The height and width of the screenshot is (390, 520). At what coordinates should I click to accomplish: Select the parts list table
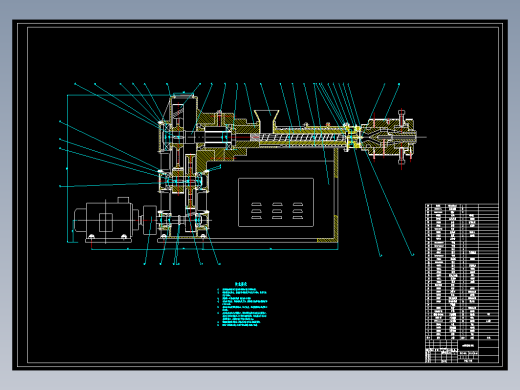[462, 271]
